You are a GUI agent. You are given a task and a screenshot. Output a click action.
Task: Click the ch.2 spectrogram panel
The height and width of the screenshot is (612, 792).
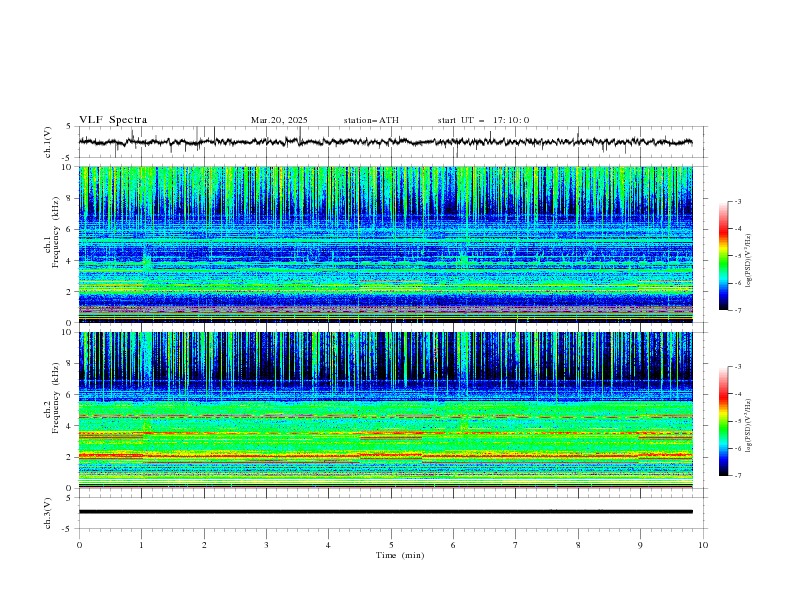385,410
